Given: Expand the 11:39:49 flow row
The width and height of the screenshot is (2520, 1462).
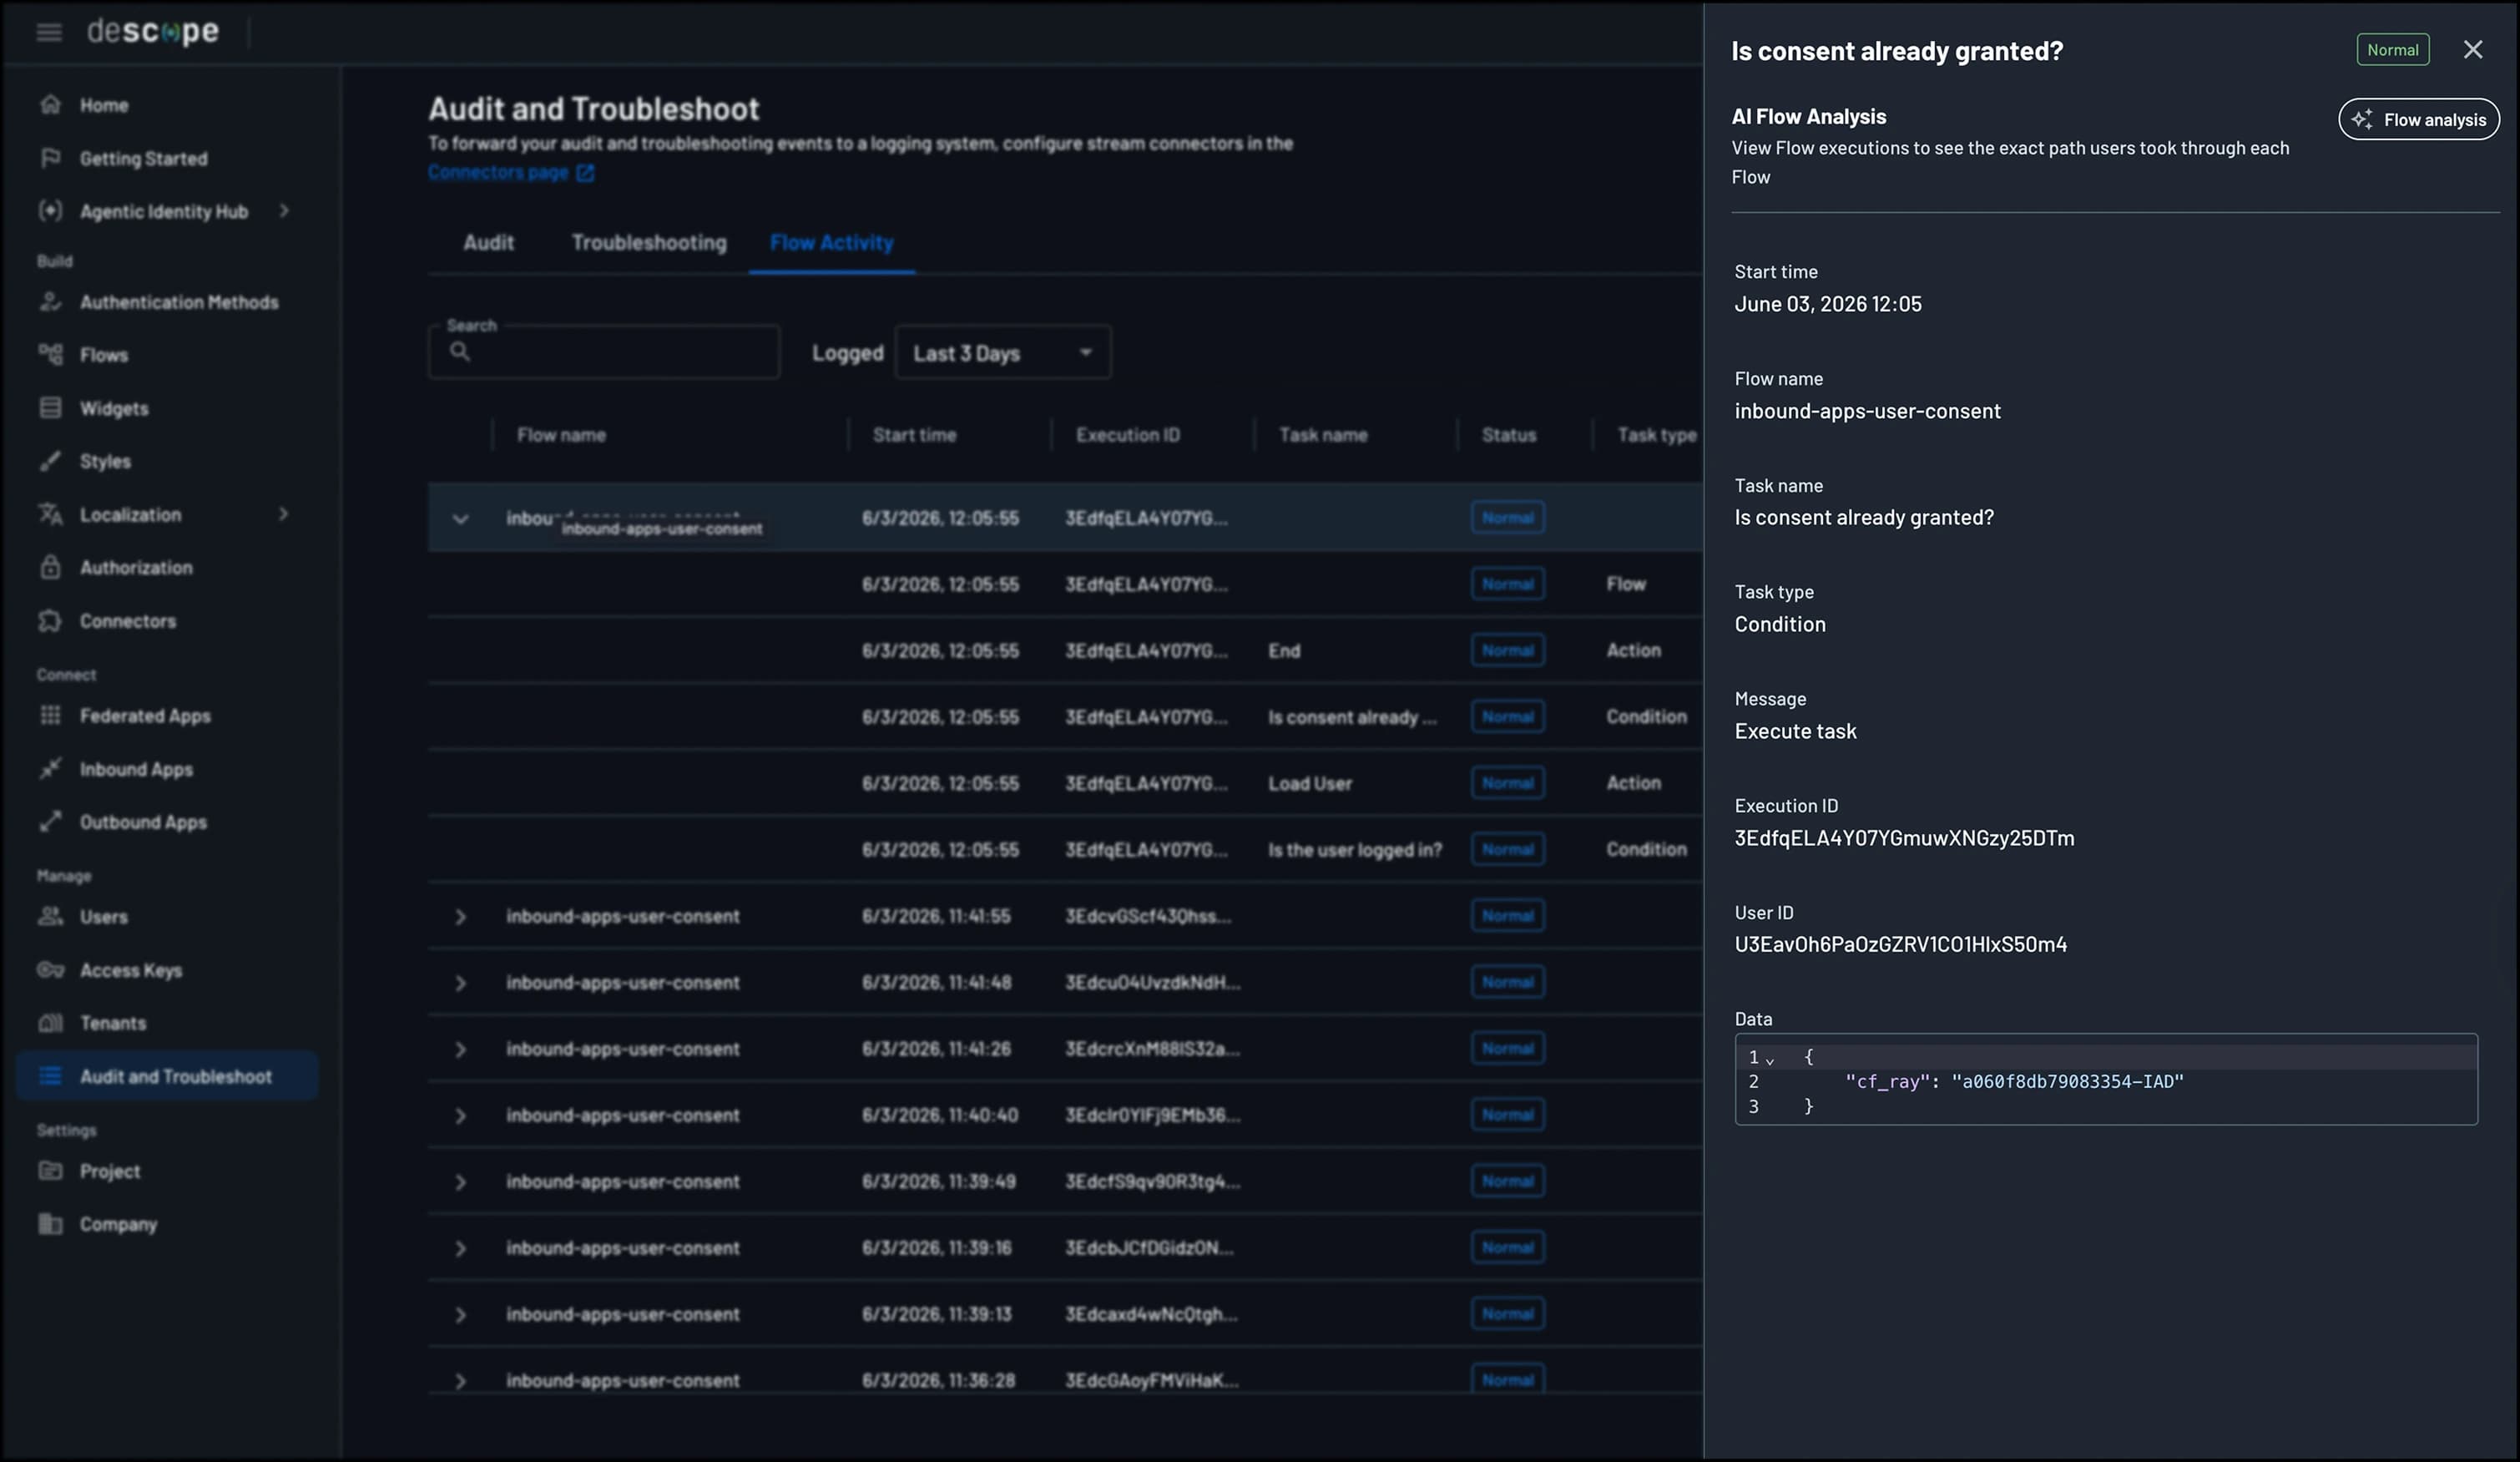Looking at the screenshot, I should pos(460,1182).
